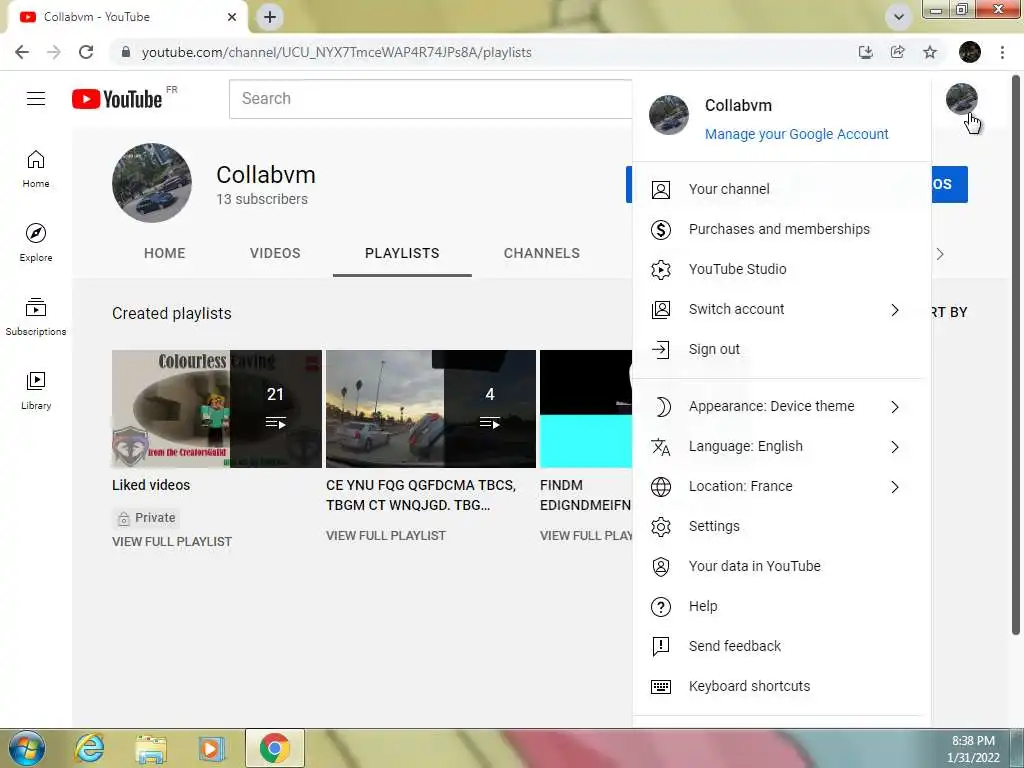Expand Location: France submenu arrow
The image size is (1024, 768).
point(895,487)
